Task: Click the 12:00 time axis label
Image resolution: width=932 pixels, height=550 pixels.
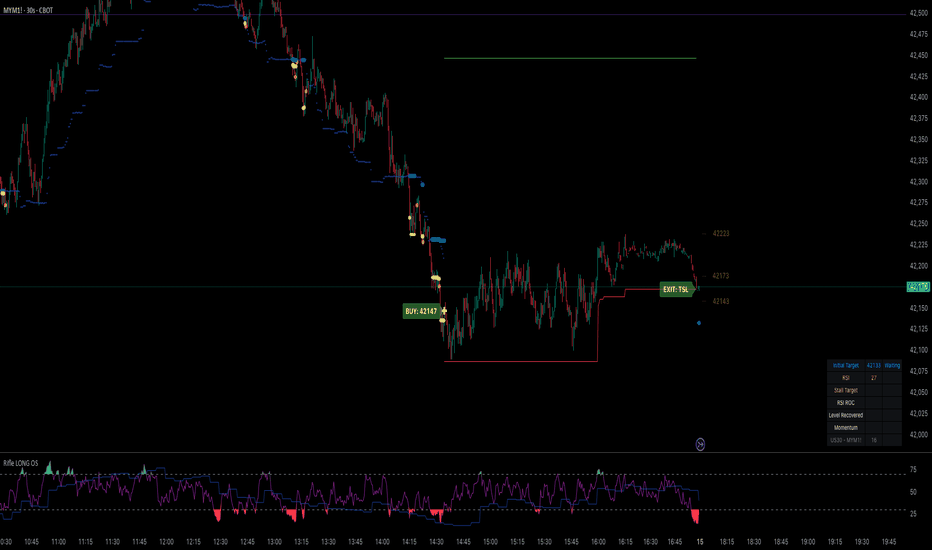Action: tap(166, 542)
